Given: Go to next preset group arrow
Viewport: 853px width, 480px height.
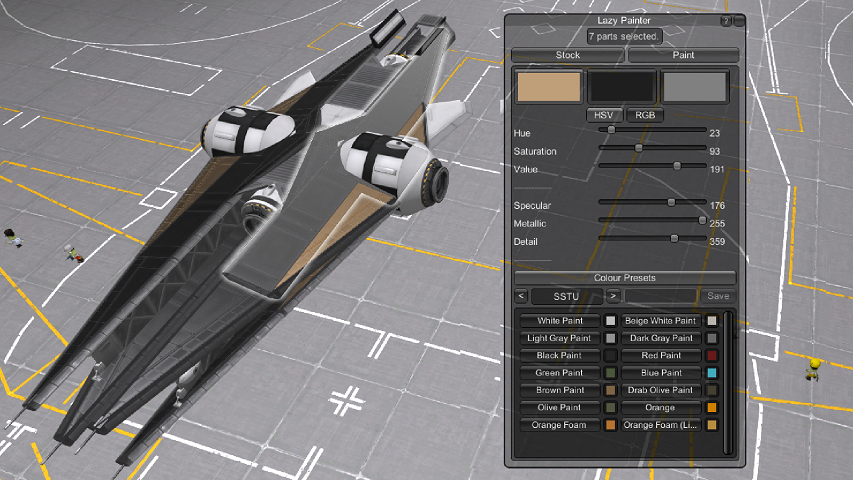Looking at the screenshot, I should 613,296.
